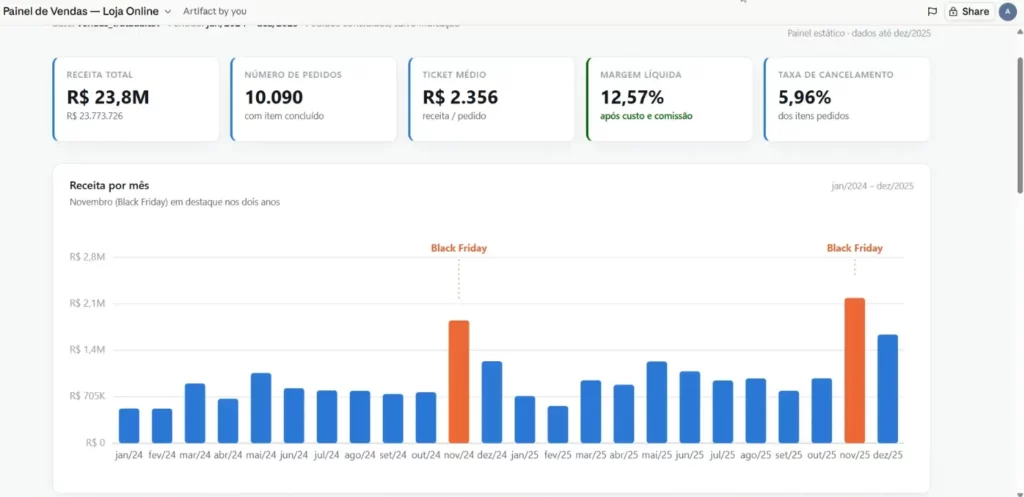Click 'após custo e comissão' green text
Viewport: 1024px width, 497px height.
(646, 116)
